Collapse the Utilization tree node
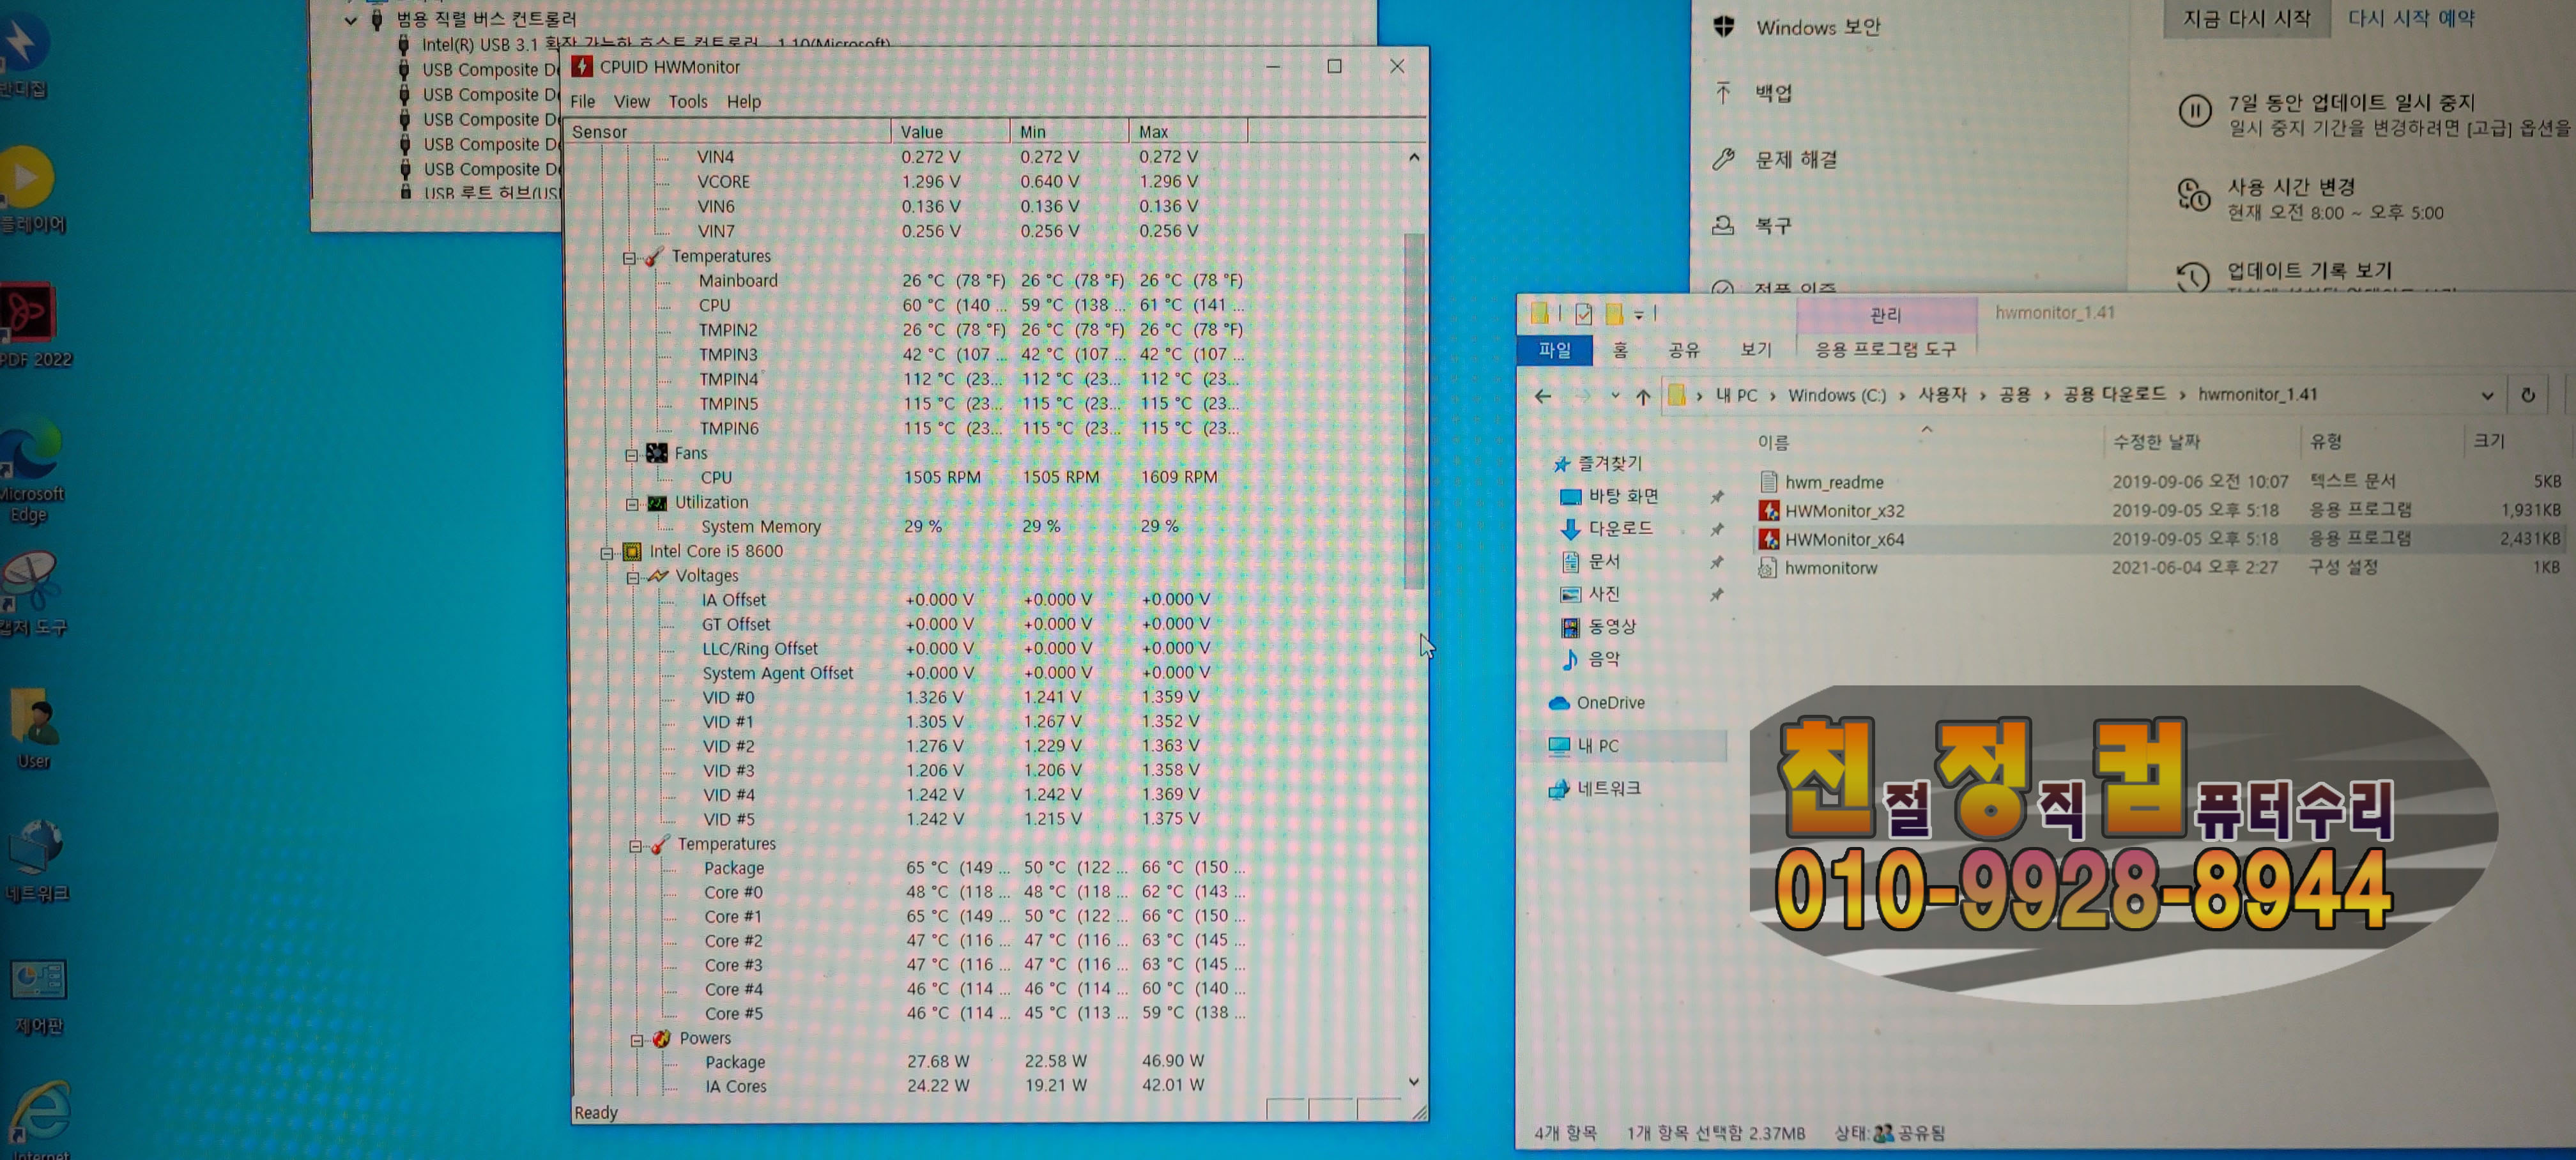 tap(632, 504)
